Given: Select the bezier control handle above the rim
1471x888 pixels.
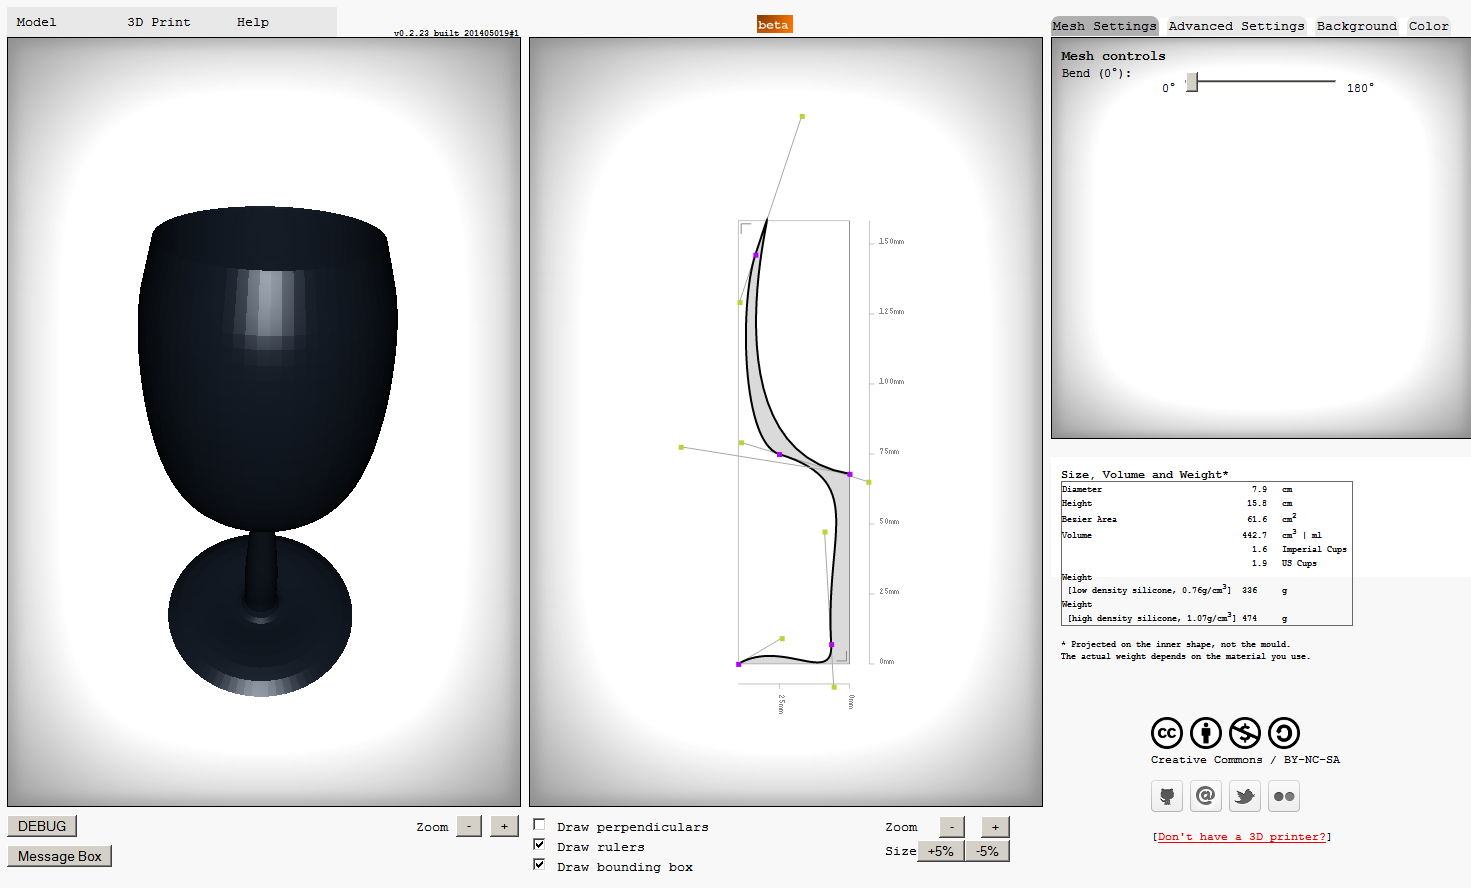Looking at the screenshot, I should (x=802, y=117).
